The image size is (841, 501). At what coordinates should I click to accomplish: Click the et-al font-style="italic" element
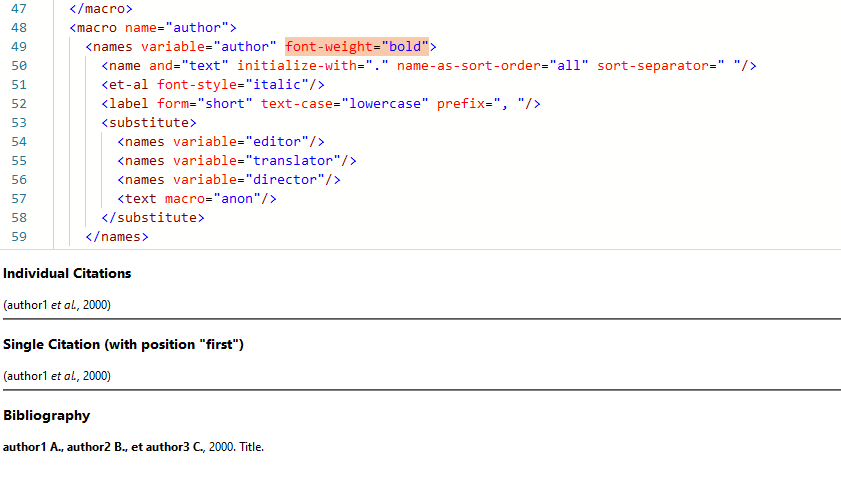pos(212,84)
